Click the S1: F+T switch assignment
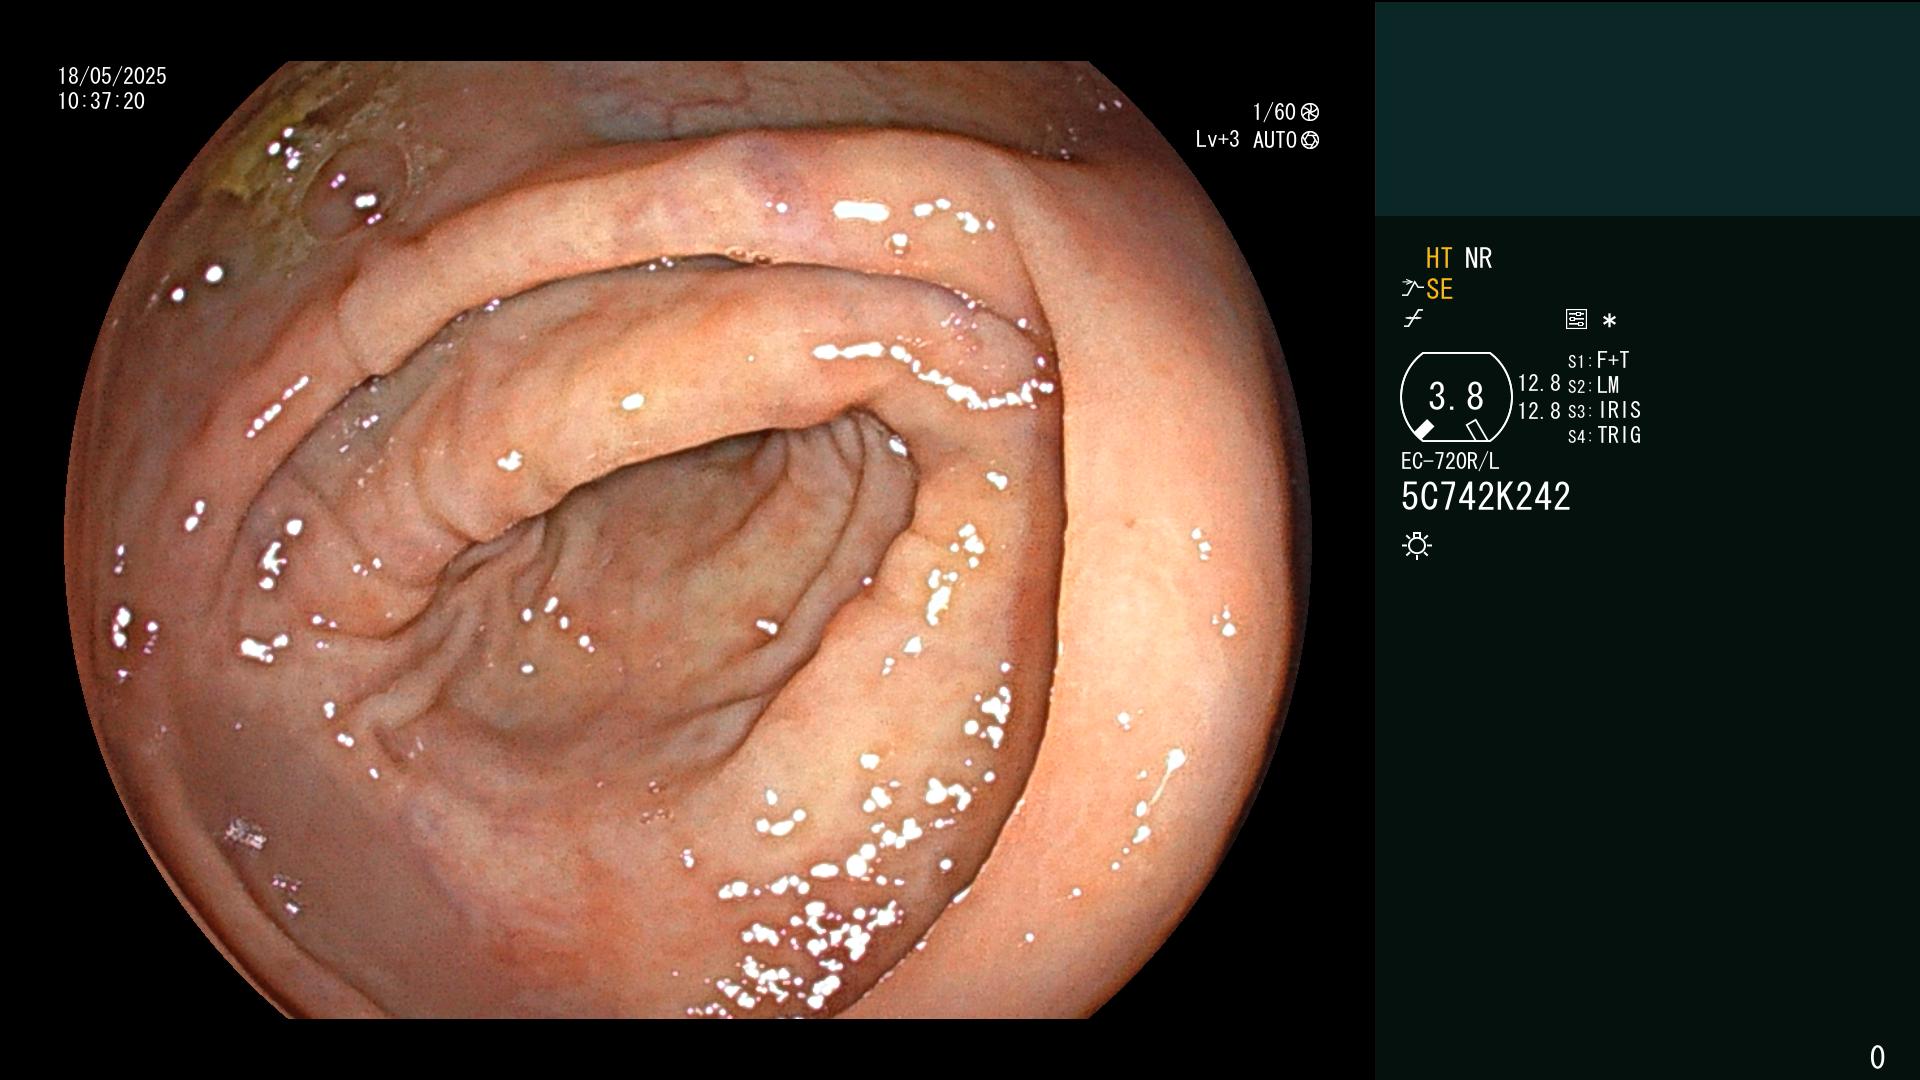The image size is (1920, 1080). (x=1598, y=360)
